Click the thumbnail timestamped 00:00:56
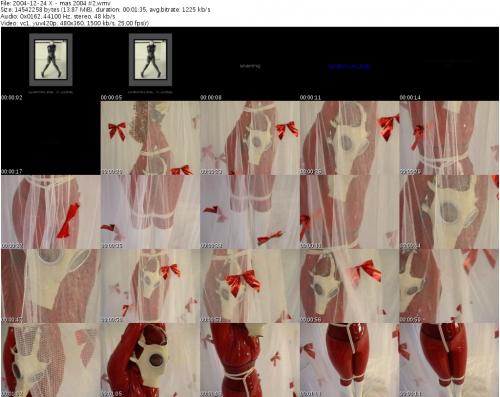 pyautogui.click(x=349, y=286)
